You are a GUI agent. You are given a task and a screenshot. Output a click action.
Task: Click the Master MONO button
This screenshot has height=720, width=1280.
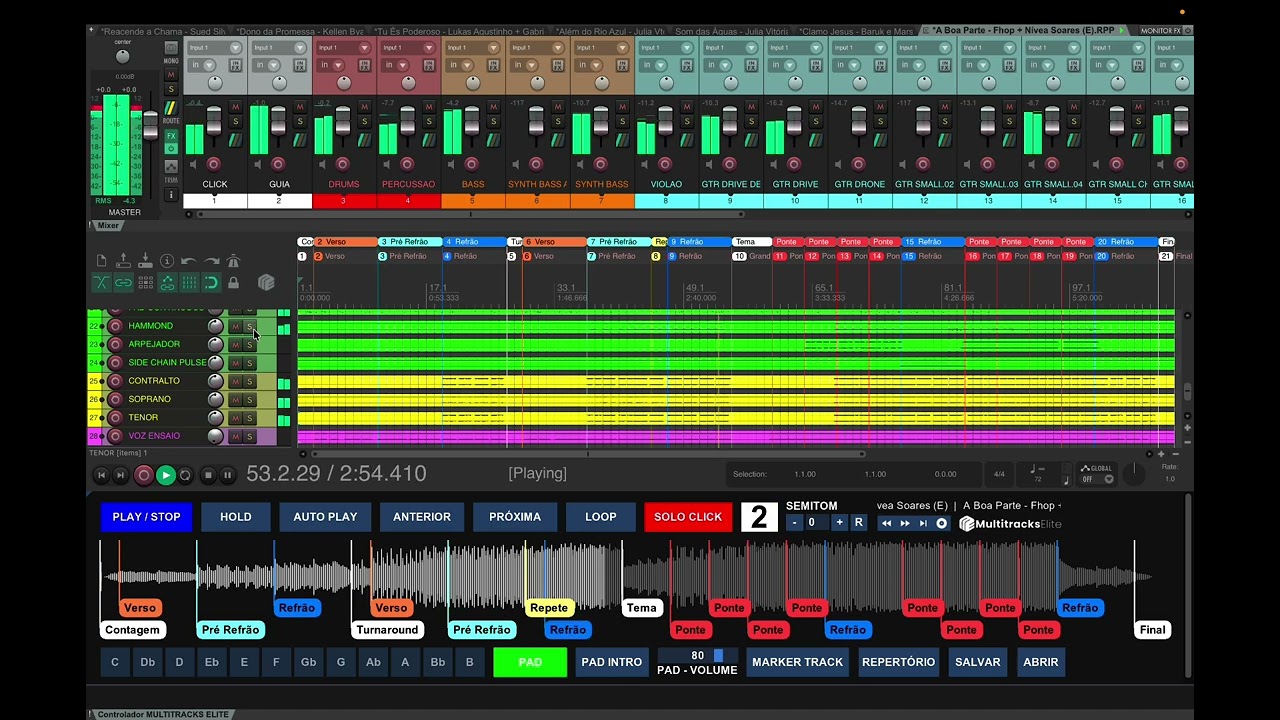[171, 47]
